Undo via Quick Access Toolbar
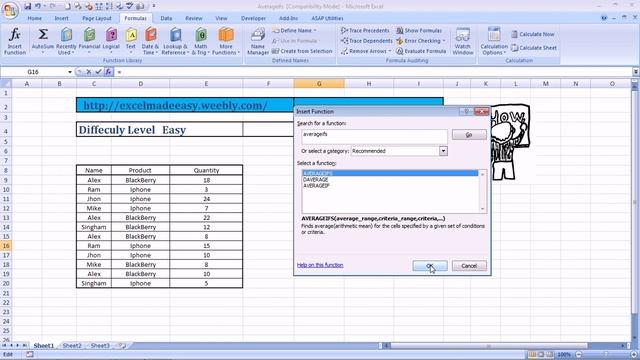The height and width of the screenshot is (360, 640). 38,6
